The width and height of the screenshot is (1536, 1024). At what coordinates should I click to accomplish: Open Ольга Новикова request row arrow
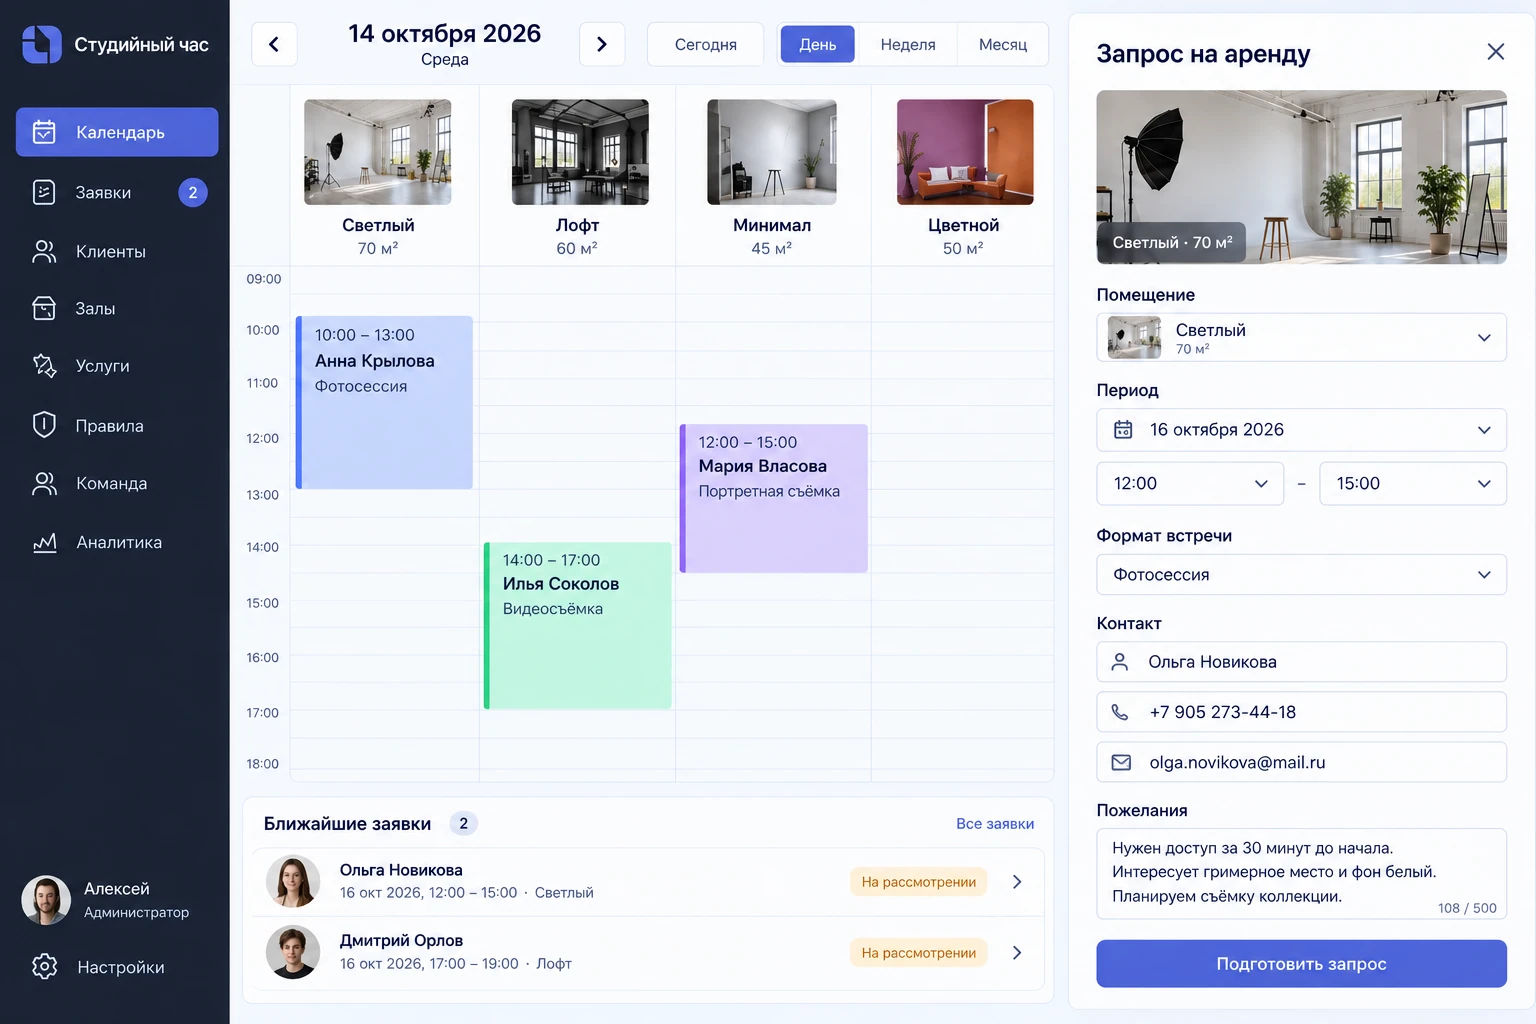tap(1017, 882)
